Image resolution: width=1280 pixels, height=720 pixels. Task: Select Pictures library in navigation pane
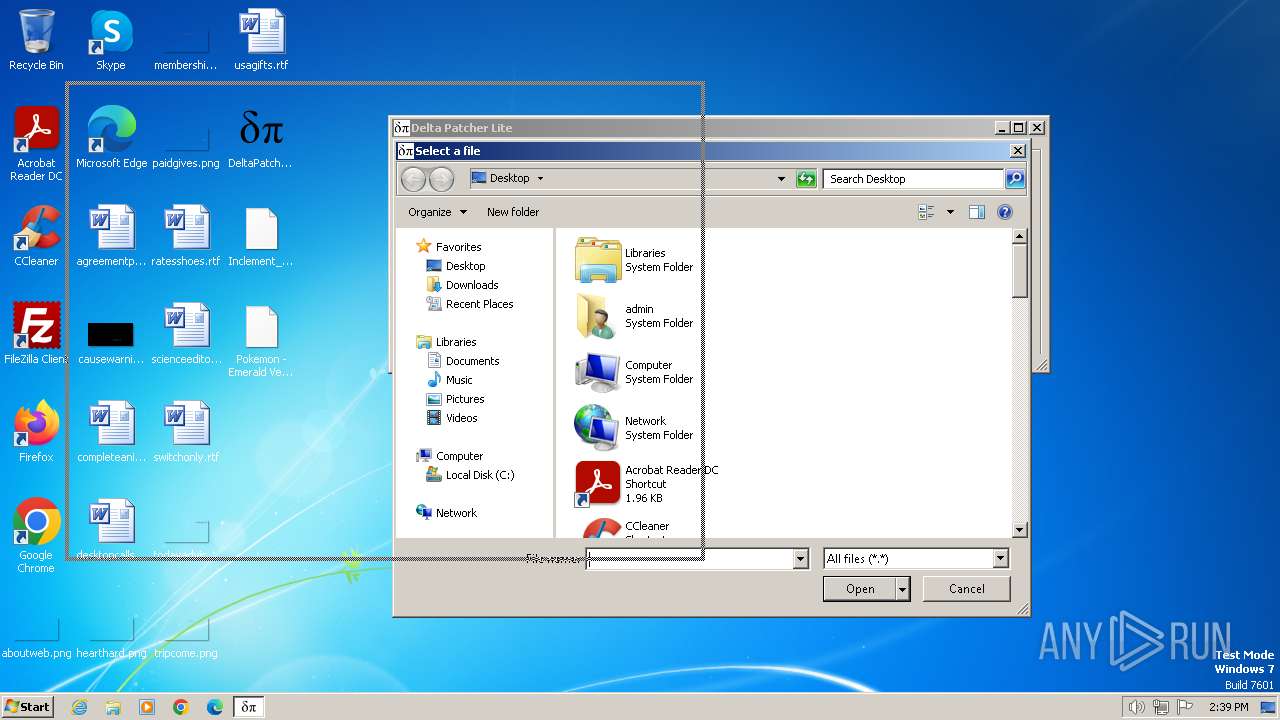coord(455,399)
